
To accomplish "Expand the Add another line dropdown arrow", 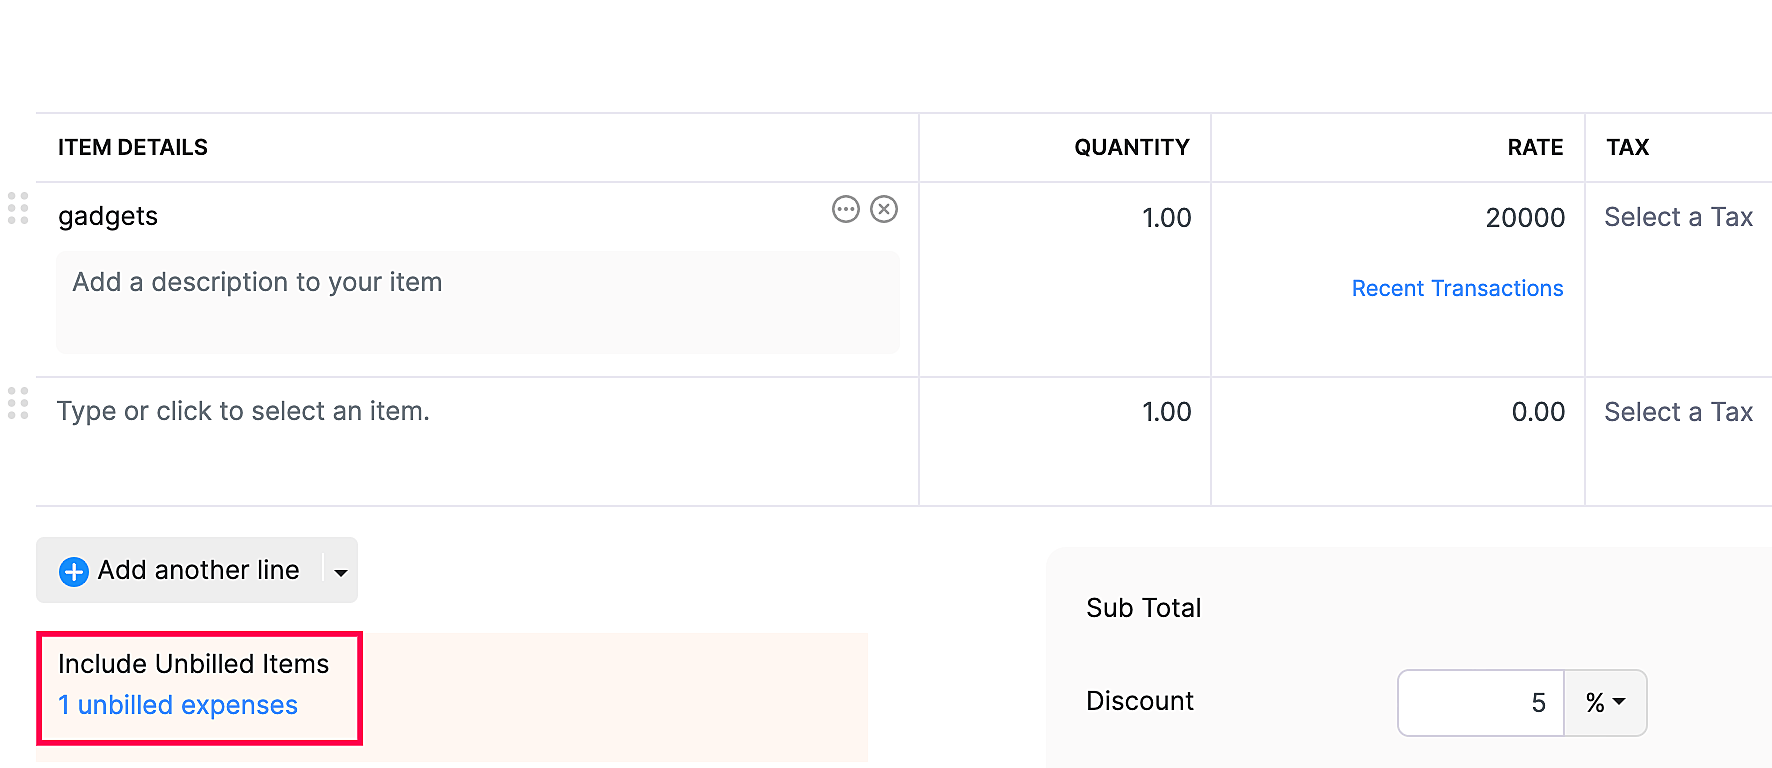I will tap(340, 570).
